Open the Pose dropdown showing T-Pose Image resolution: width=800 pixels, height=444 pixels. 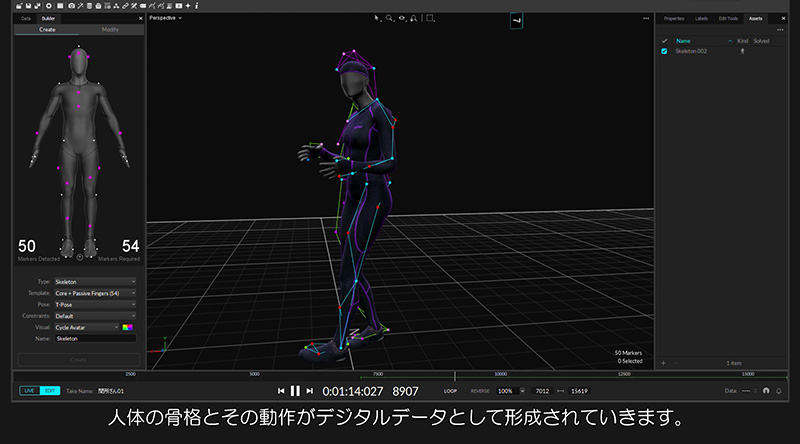pos(95,304)
